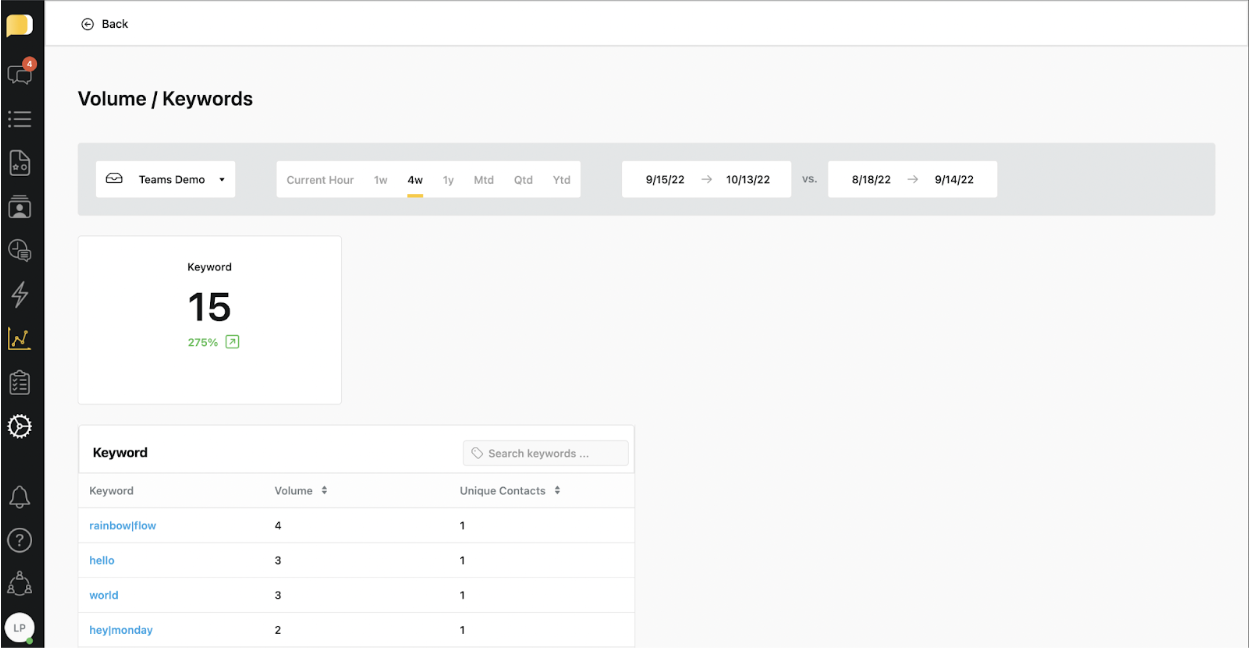
Task: Select the Qtd time range
Action: [523, 180]
